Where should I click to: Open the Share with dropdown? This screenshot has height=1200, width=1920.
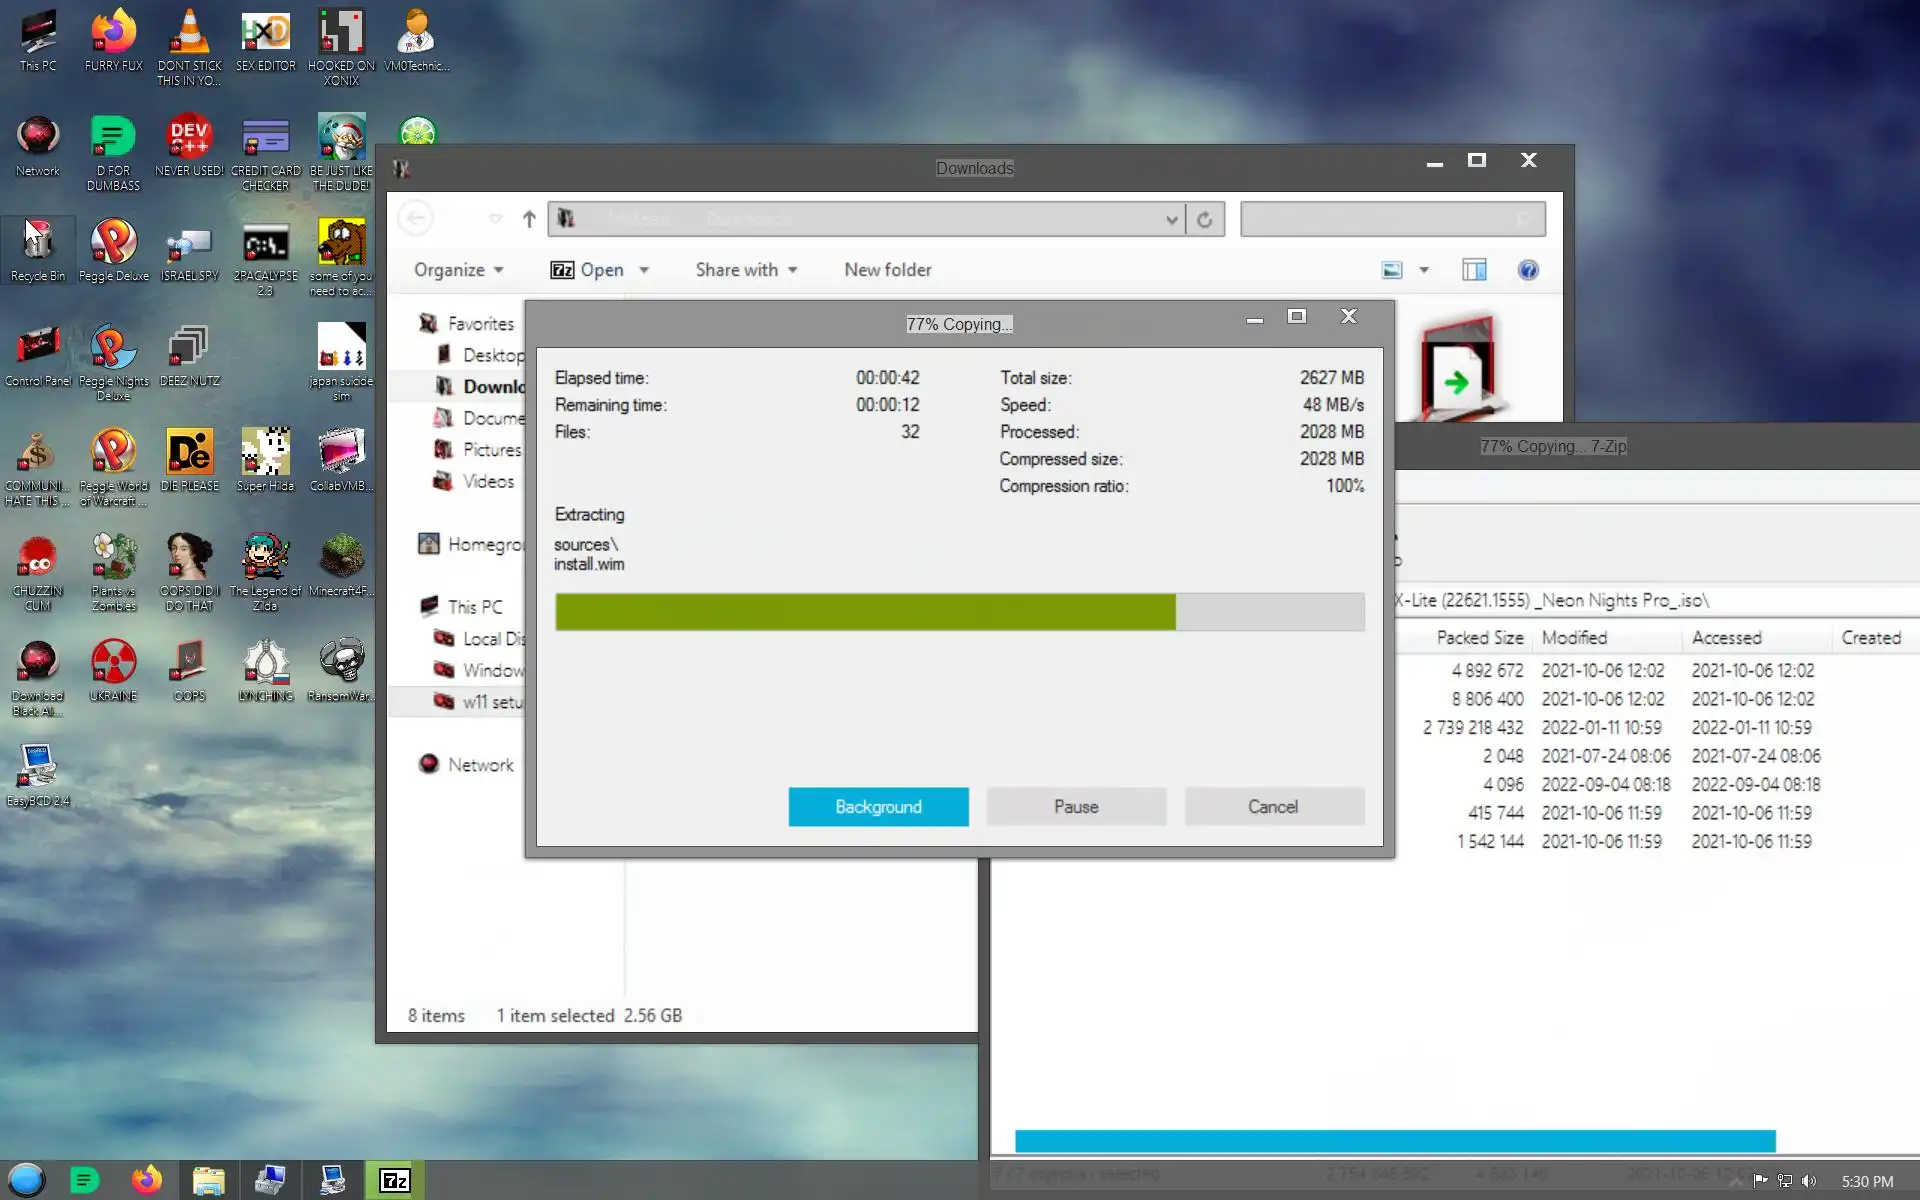pyautogui.click(x=746, y=270)
